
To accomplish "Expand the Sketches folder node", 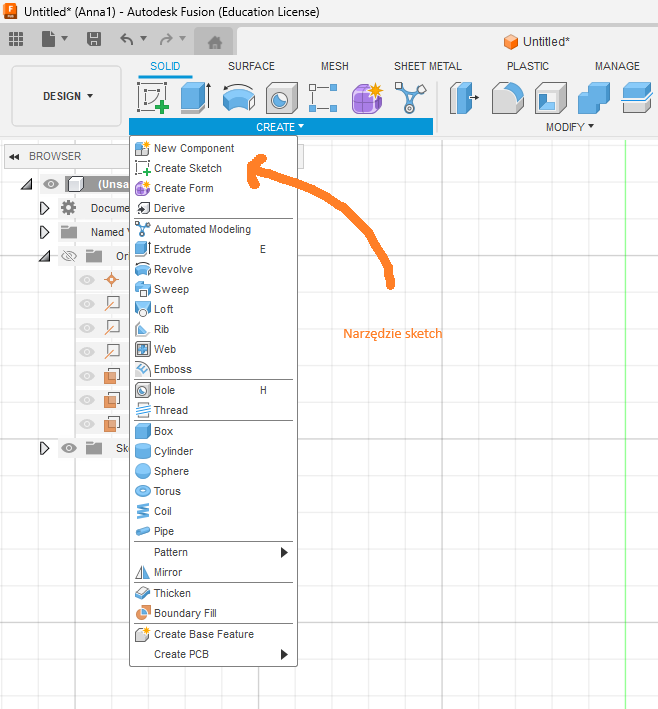I will tap(44, 448).
